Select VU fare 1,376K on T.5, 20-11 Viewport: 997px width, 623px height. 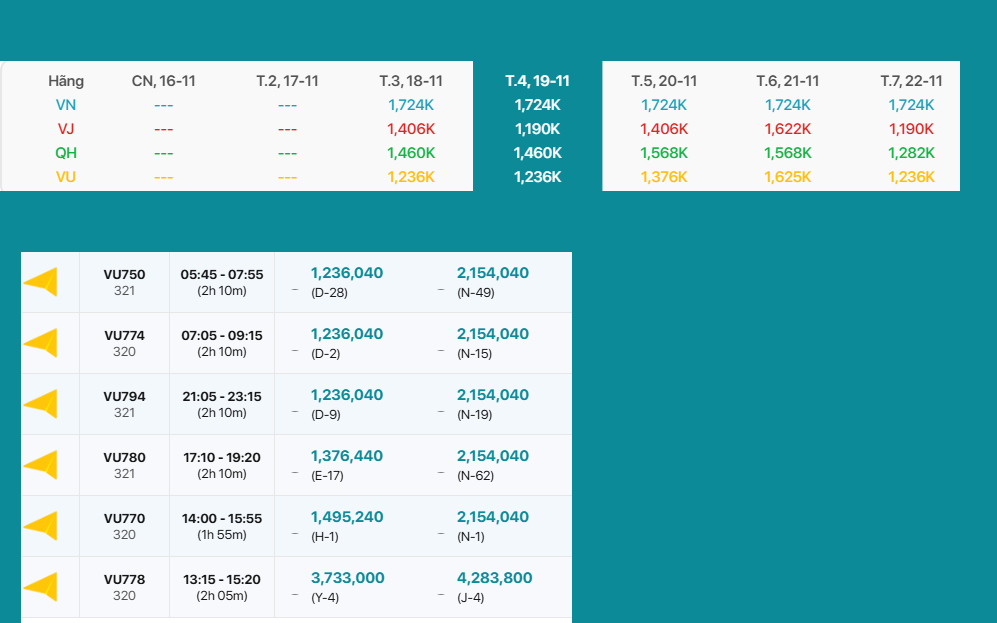tap(664, 177)
